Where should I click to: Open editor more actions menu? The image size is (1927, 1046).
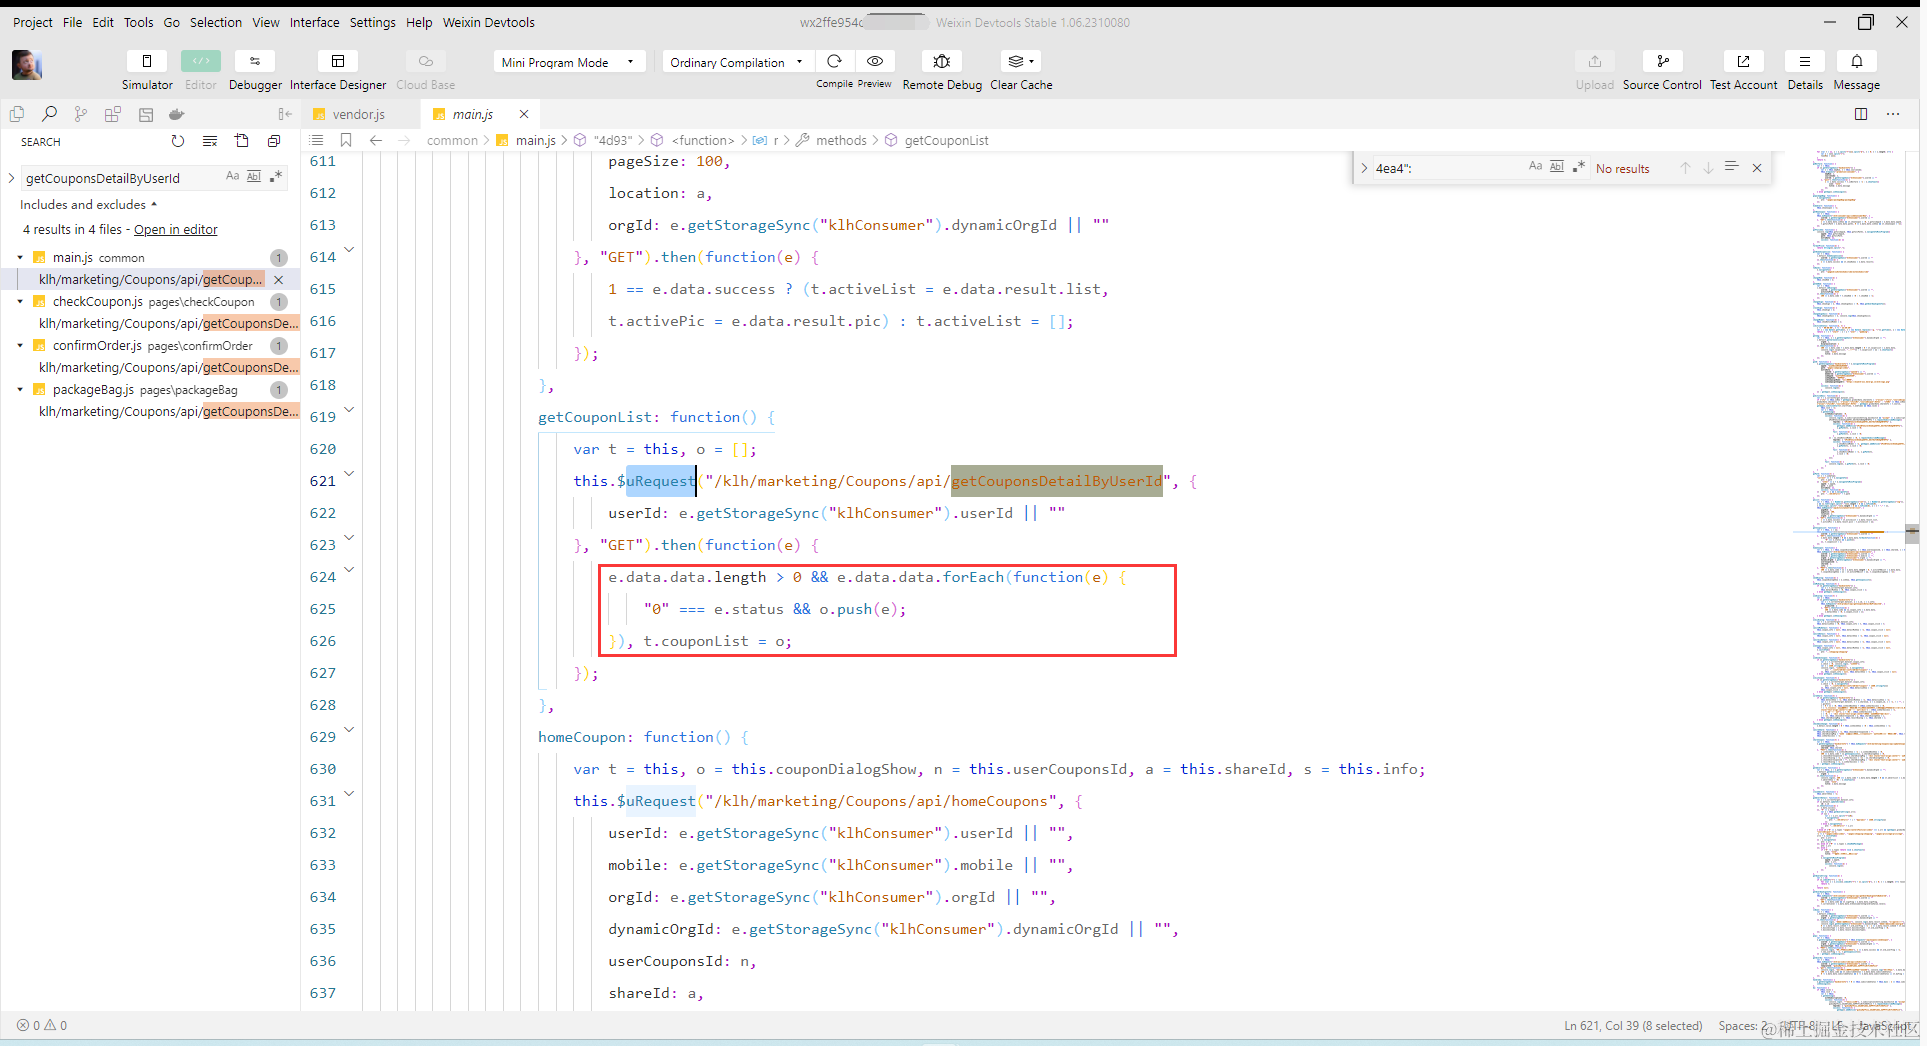click(x=1893, y=114)
